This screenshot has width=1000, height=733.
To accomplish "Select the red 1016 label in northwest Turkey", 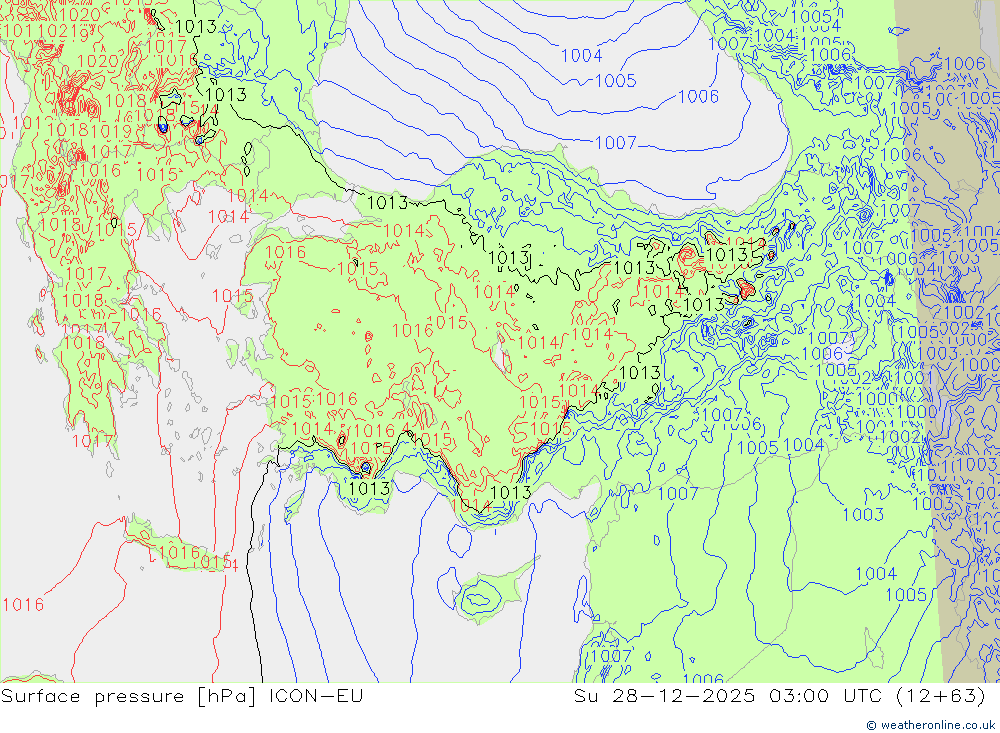I will tap(286, 253).
